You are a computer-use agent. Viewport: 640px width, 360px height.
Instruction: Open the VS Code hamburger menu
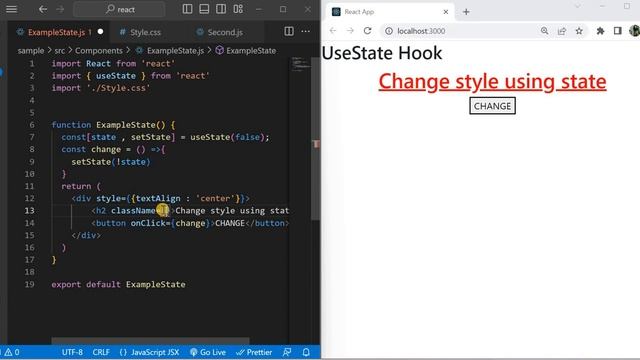coord(11,9)
